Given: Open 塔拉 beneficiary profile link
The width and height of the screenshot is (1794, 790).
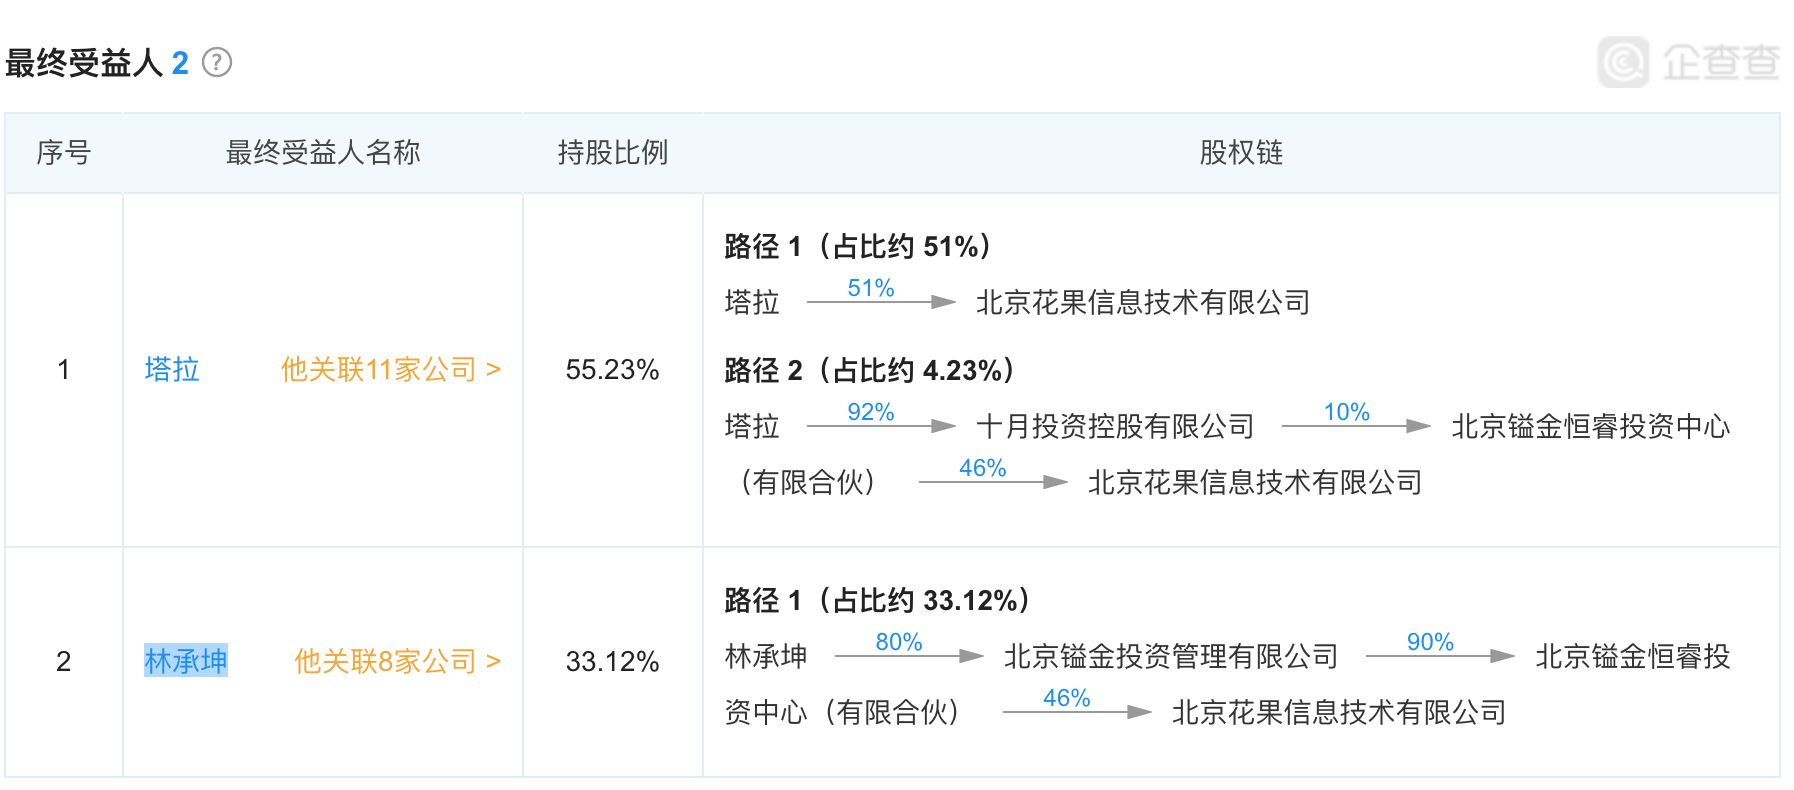Looking at the screenshot, I should [x=172, y=370].
